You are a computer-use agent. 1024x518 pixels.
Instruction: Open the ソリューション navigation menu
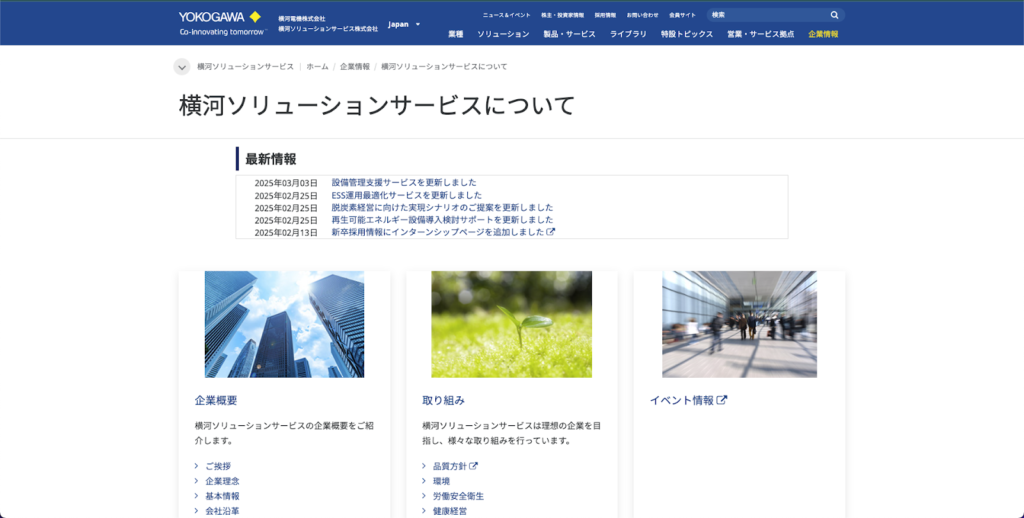(x=502, y=34)
